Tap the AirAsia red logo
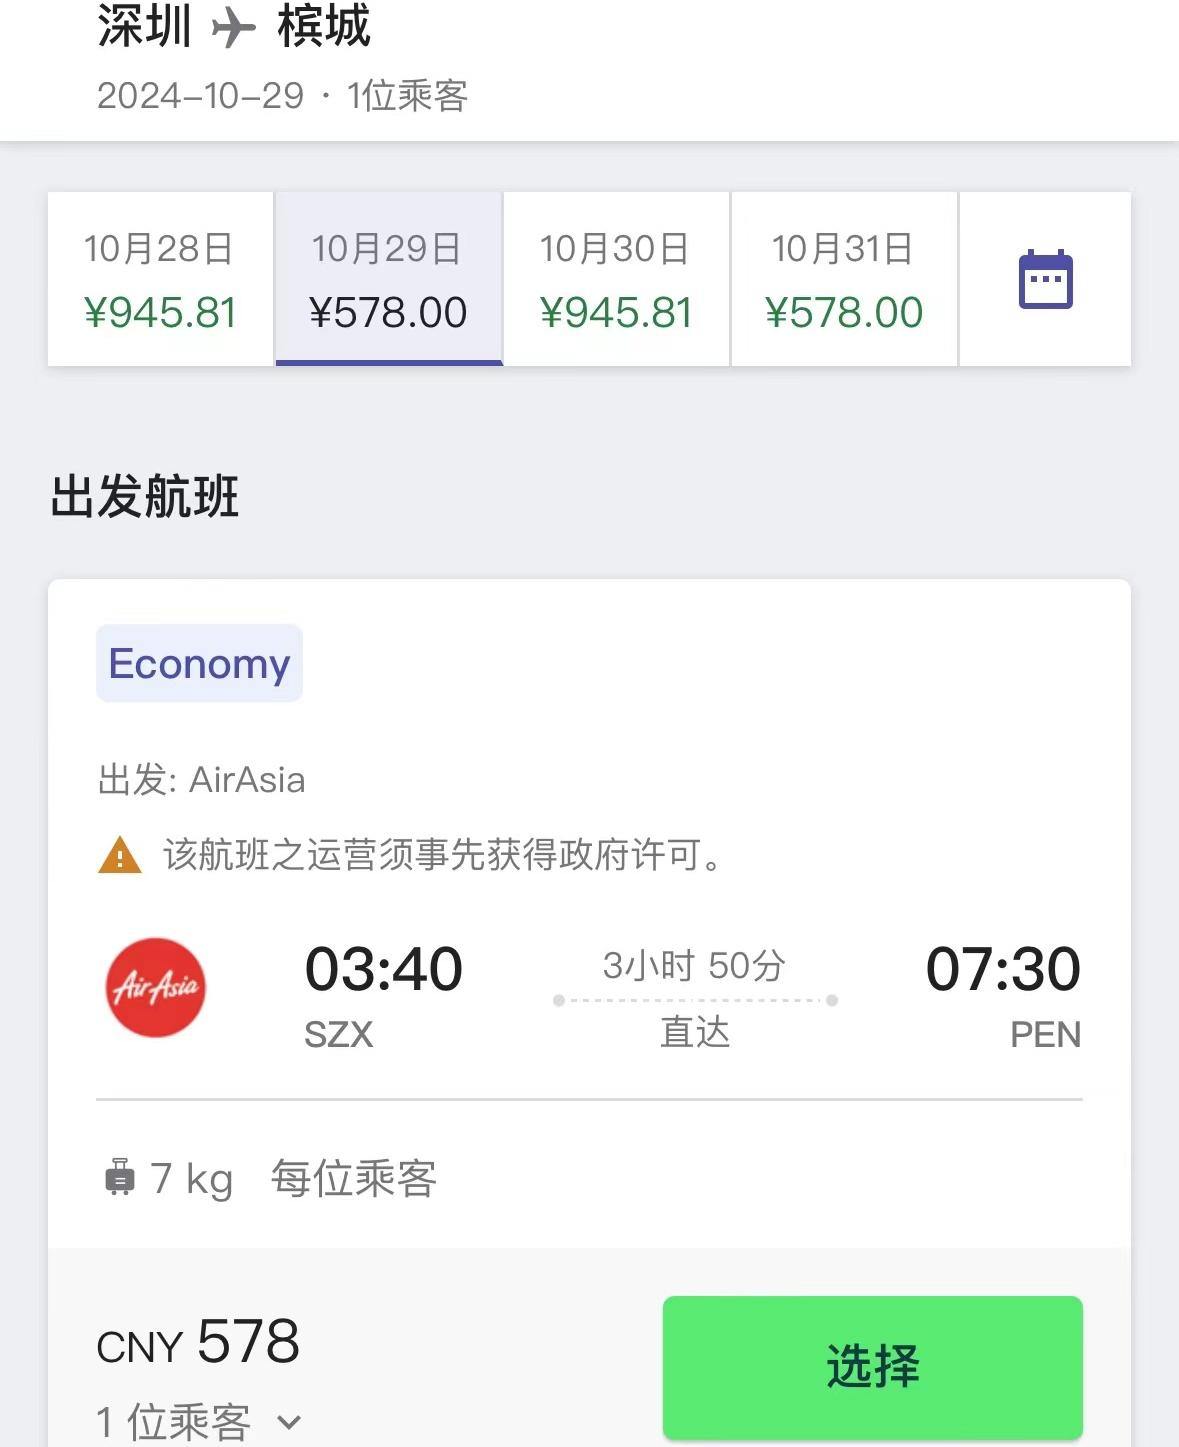This screenshot has width=1179, height=1447. coord(156,987)
